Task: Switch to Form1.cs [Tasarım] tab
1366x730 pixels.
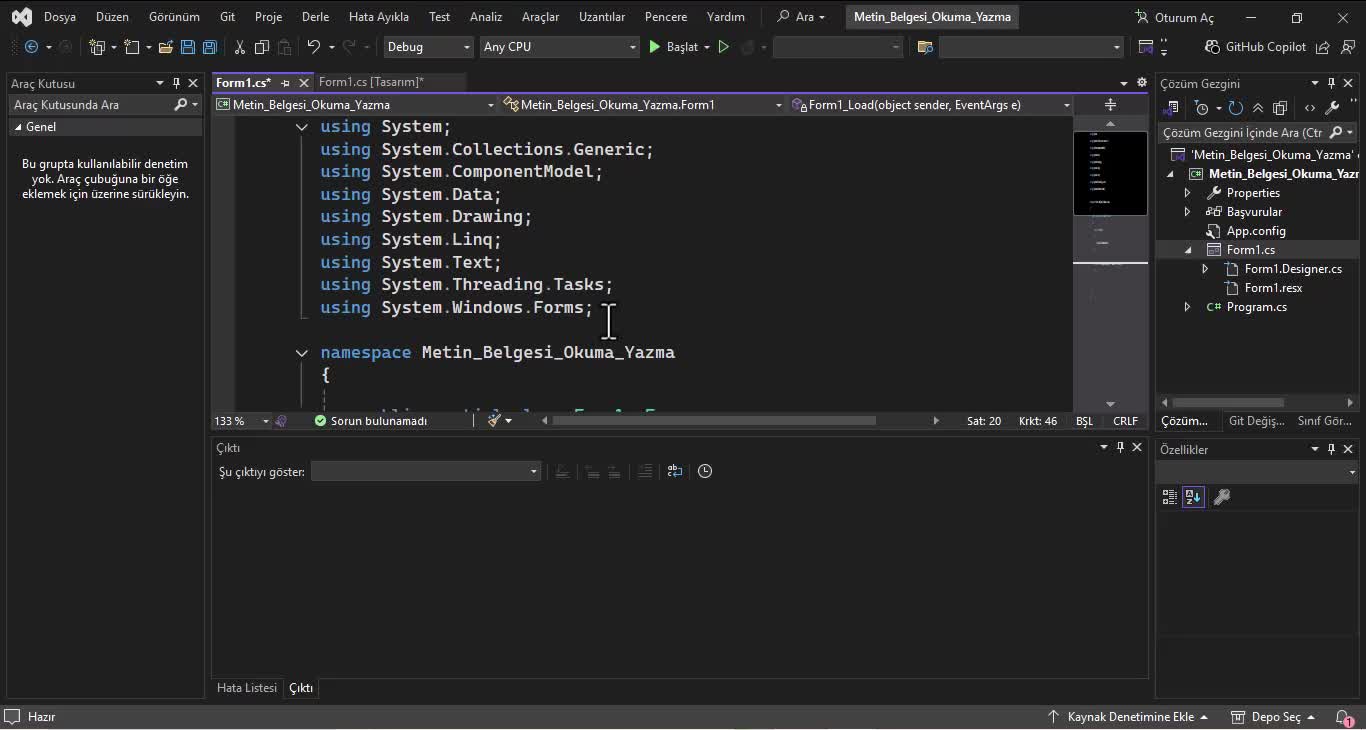Action: (371, 82)
